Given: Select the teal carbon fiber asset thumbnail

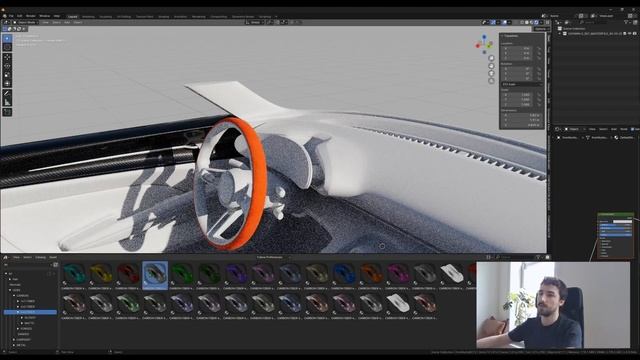Looking at the screenshot, I should tap(75, 276).
